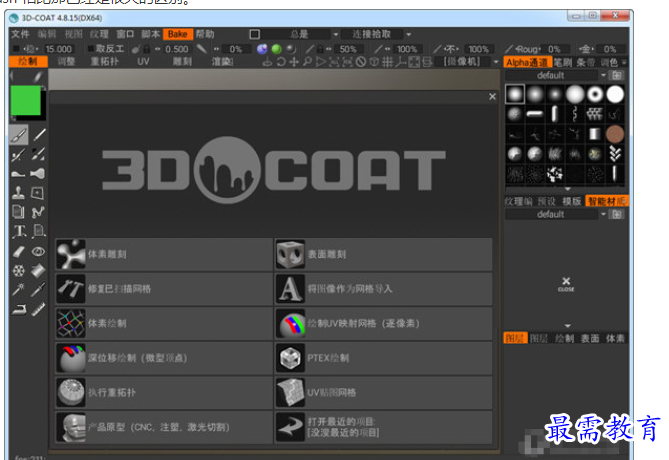Select the Pencil line tool
The height and width of the screenshot is (460, 669).
click(39, 135)
